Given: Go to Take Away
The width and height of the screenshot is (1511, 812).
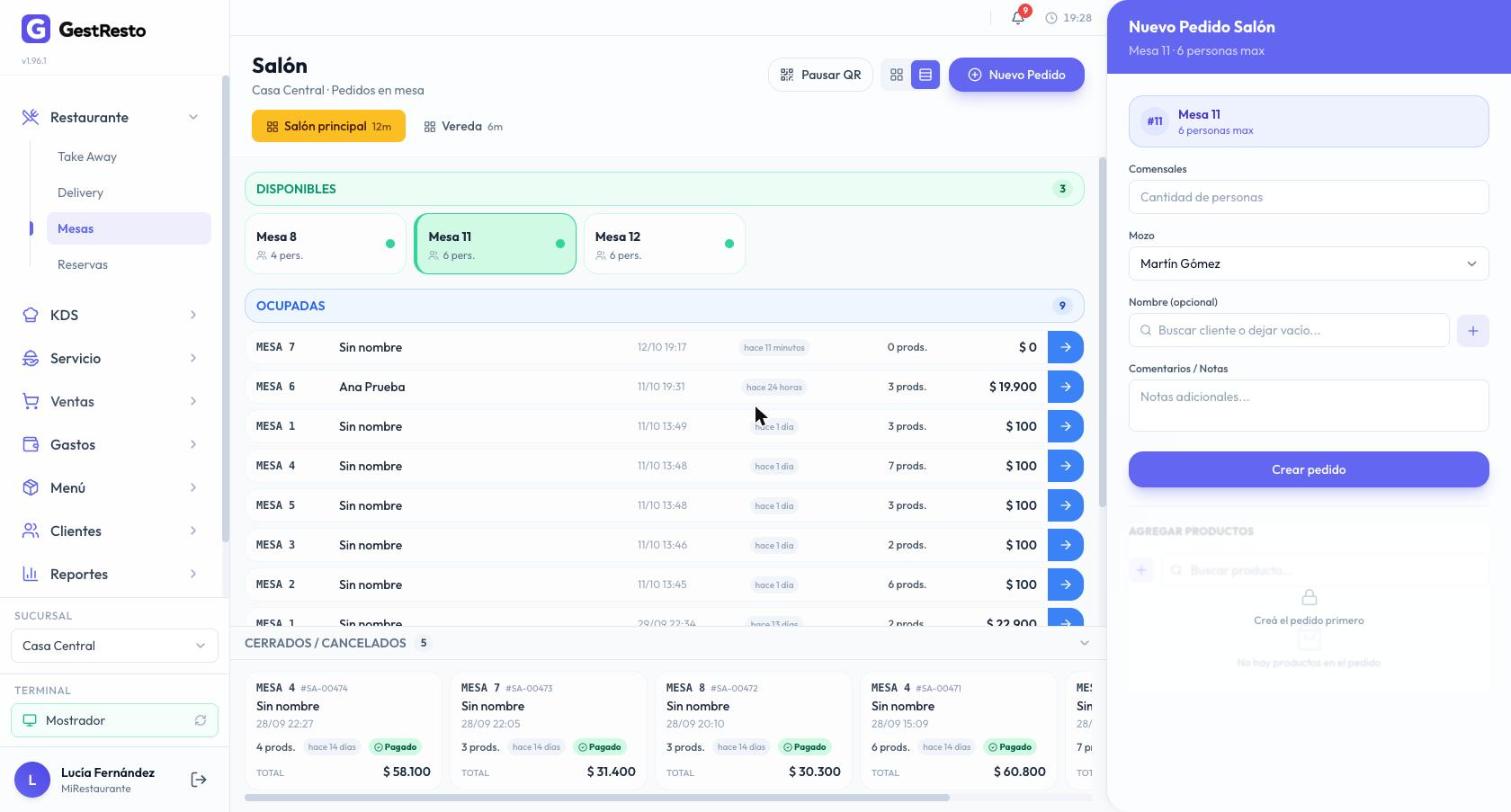Looking at the screenshot, I should tap(87, 157).
